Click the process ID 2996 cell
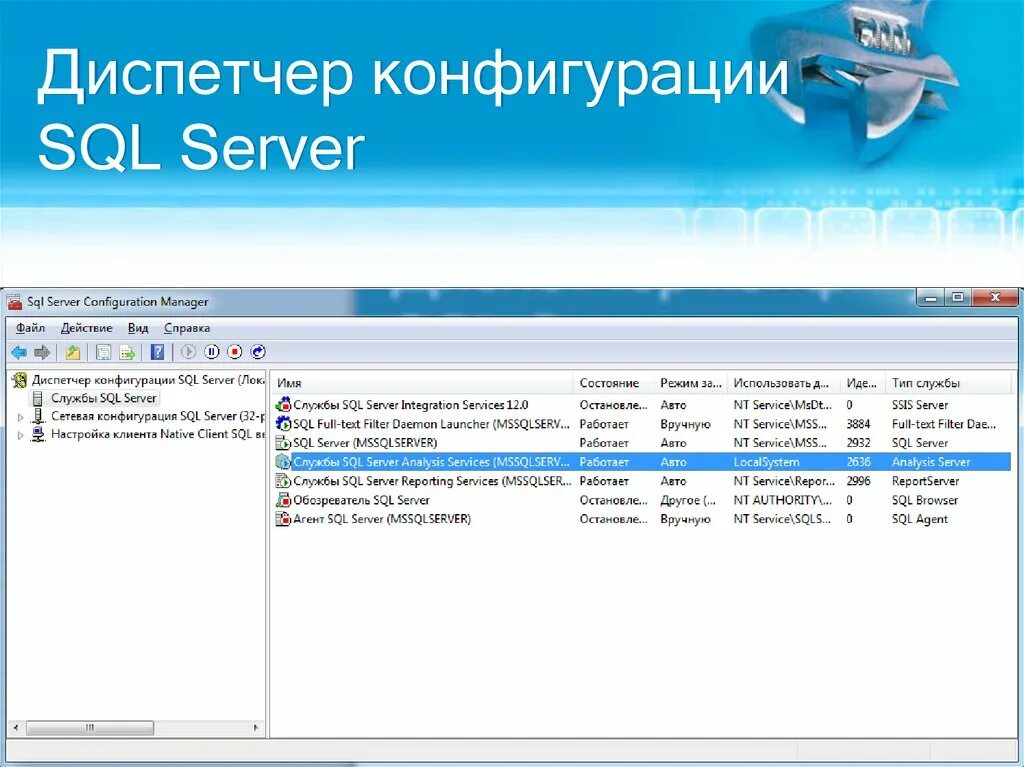 (858, 481)
